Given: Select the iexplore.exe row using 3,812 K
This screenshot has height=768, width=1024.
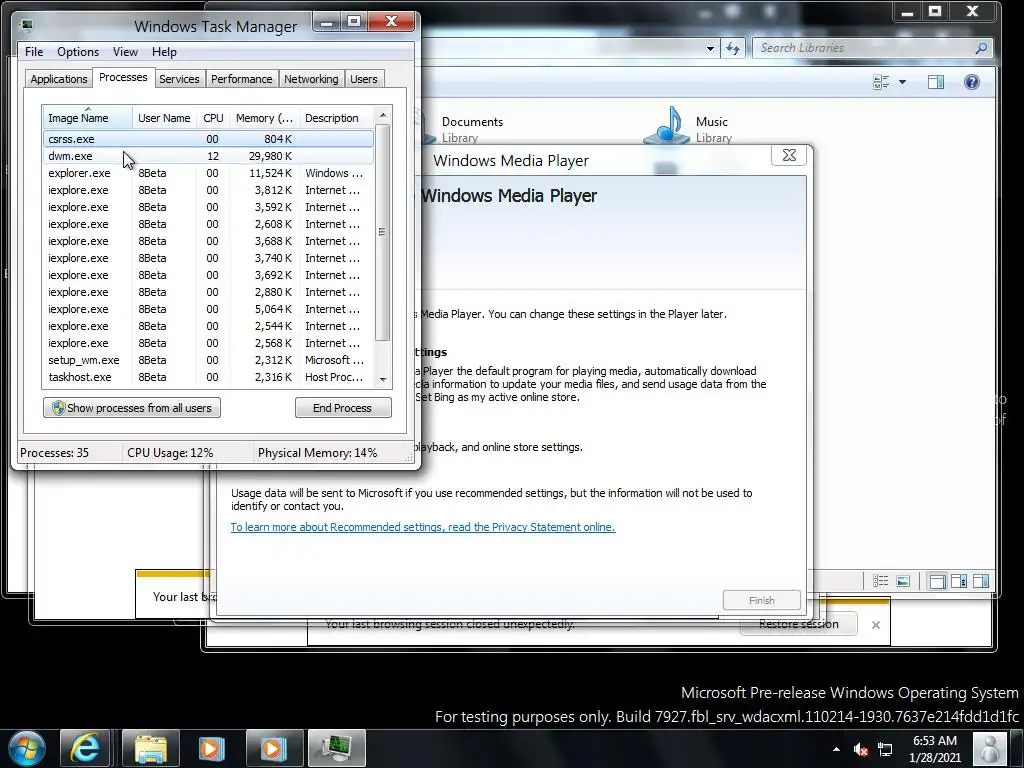Looking at the screenshot, I should click(x=208, y=190).
